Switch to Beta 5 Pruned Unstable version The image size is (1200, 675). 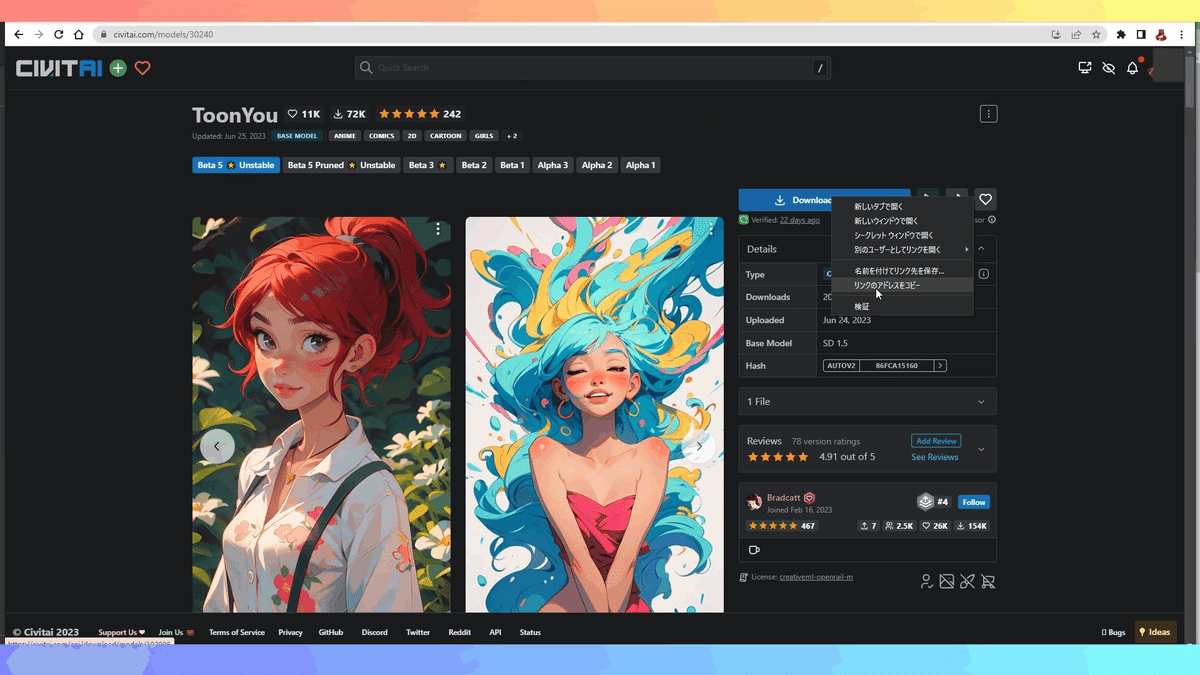pyautogui.click(x=342, y=165)
